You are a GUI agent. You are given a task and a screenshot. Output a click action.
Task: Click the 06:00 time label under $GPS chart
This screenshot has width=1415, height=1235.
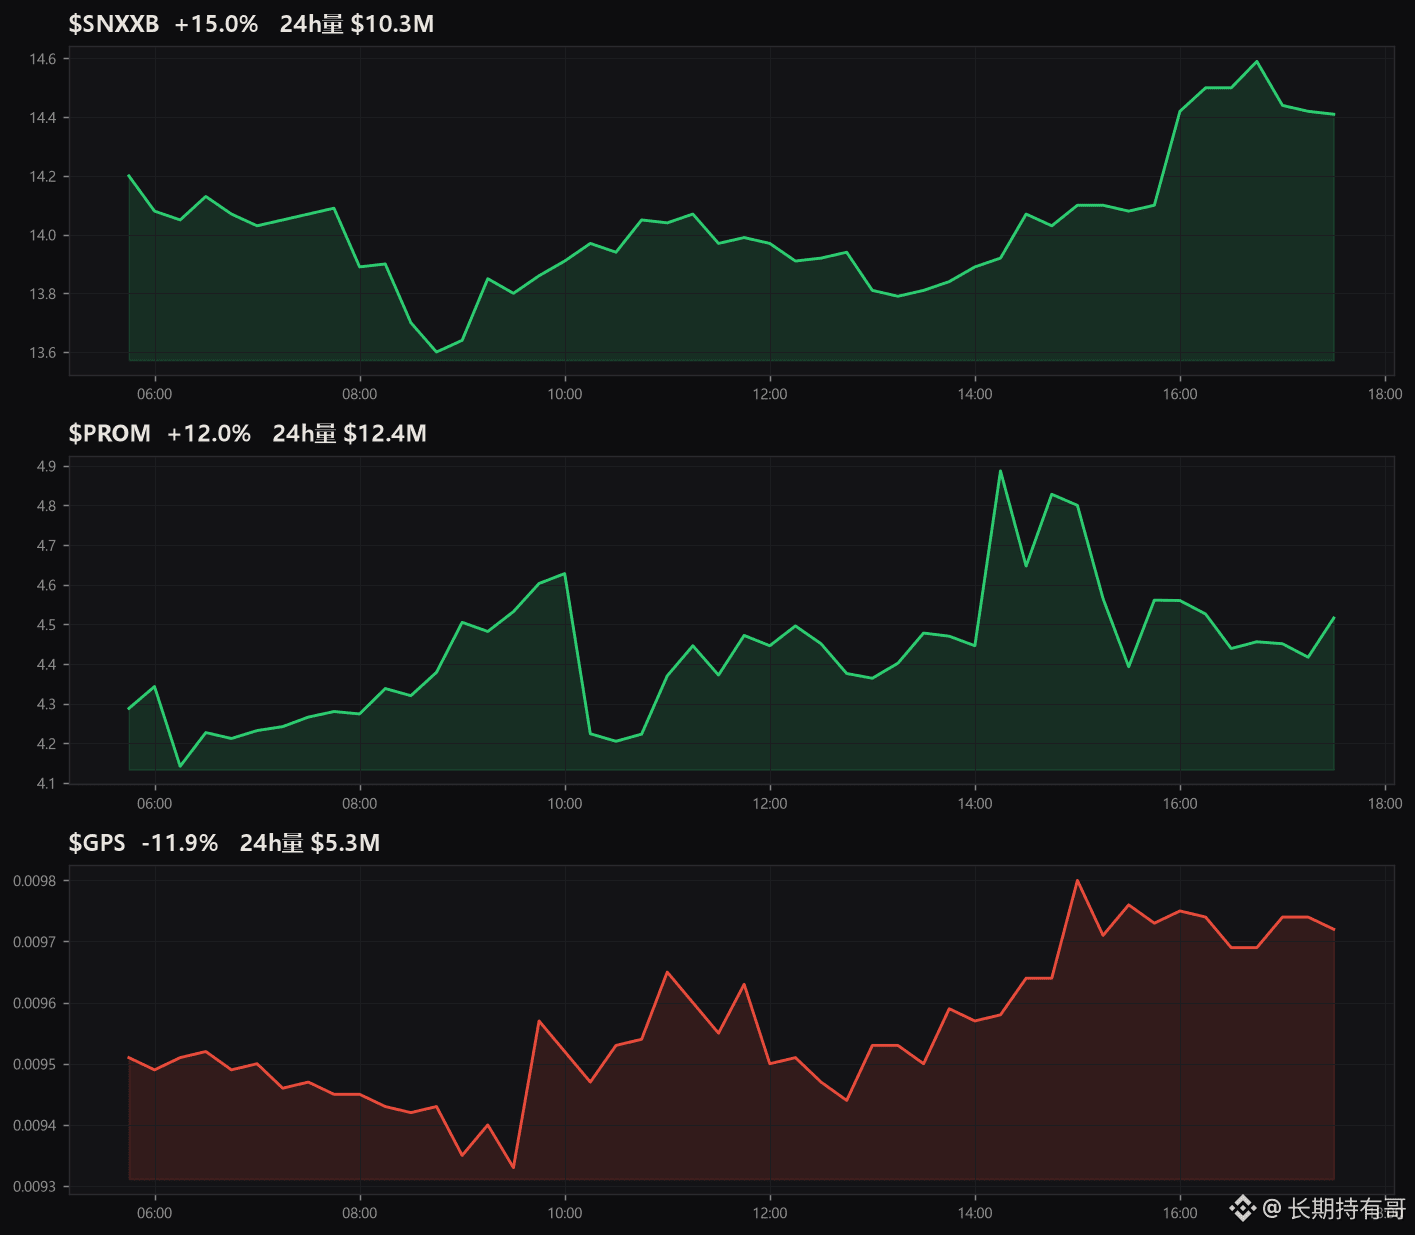coord(155,1213)
